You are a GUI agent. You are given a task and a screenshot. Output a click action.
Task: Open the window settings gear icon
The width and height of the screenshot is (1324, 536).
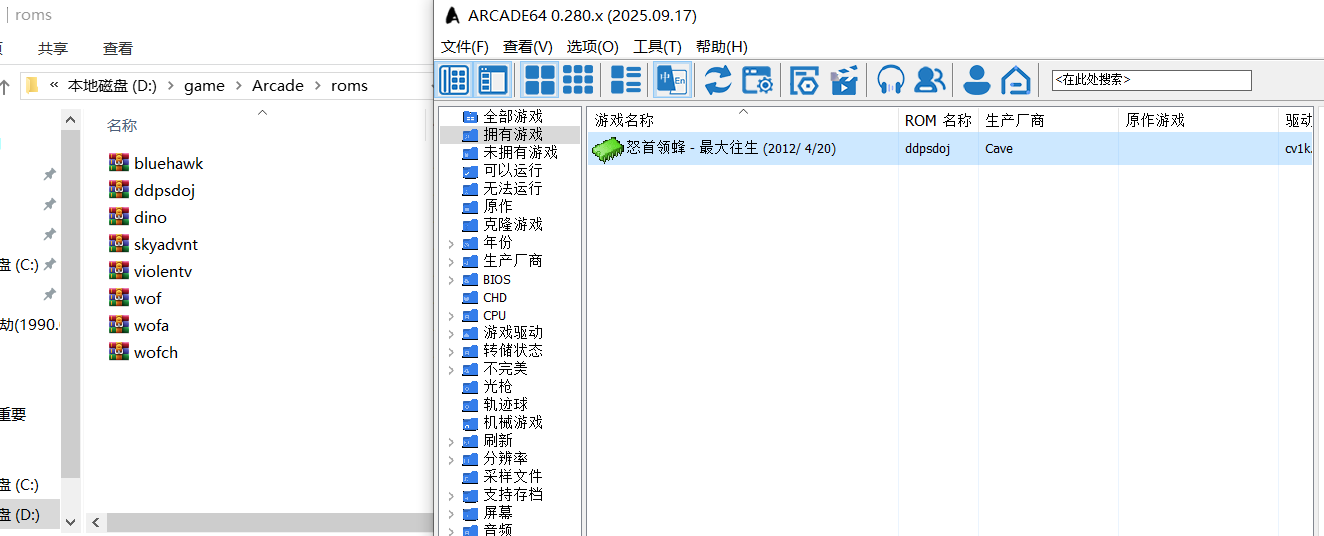click(x=757, y=80)
